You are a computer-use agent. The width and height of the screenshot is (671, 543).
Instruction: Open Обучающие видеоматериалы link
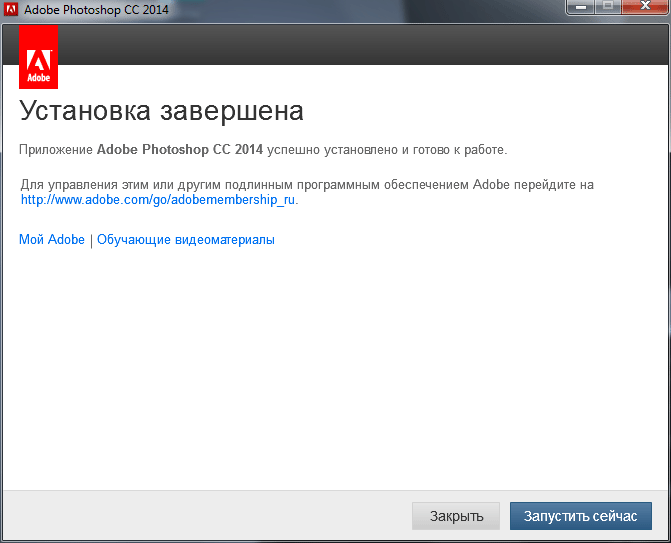[x=185, y=240]
